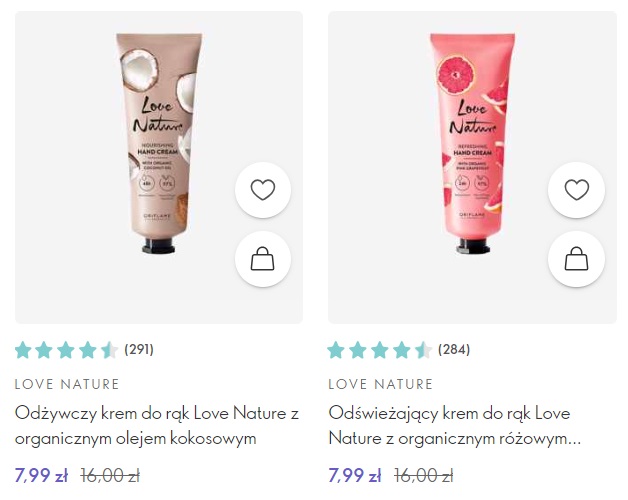The height and width of the screenshot is (500, 628).
Task: Click crossed-out 16,00 zł under grapefruit cream
Action: click(424, 476)
